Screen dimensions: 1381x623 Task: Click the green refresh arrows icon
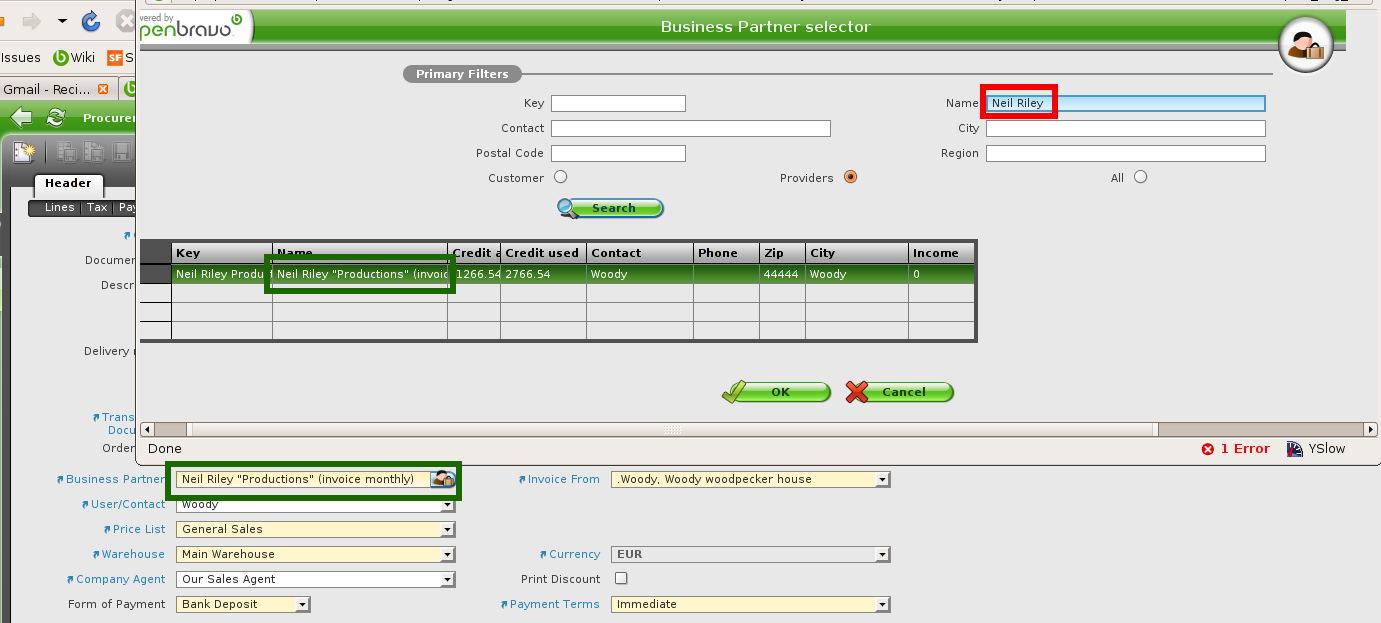click(x=56, y=118)
